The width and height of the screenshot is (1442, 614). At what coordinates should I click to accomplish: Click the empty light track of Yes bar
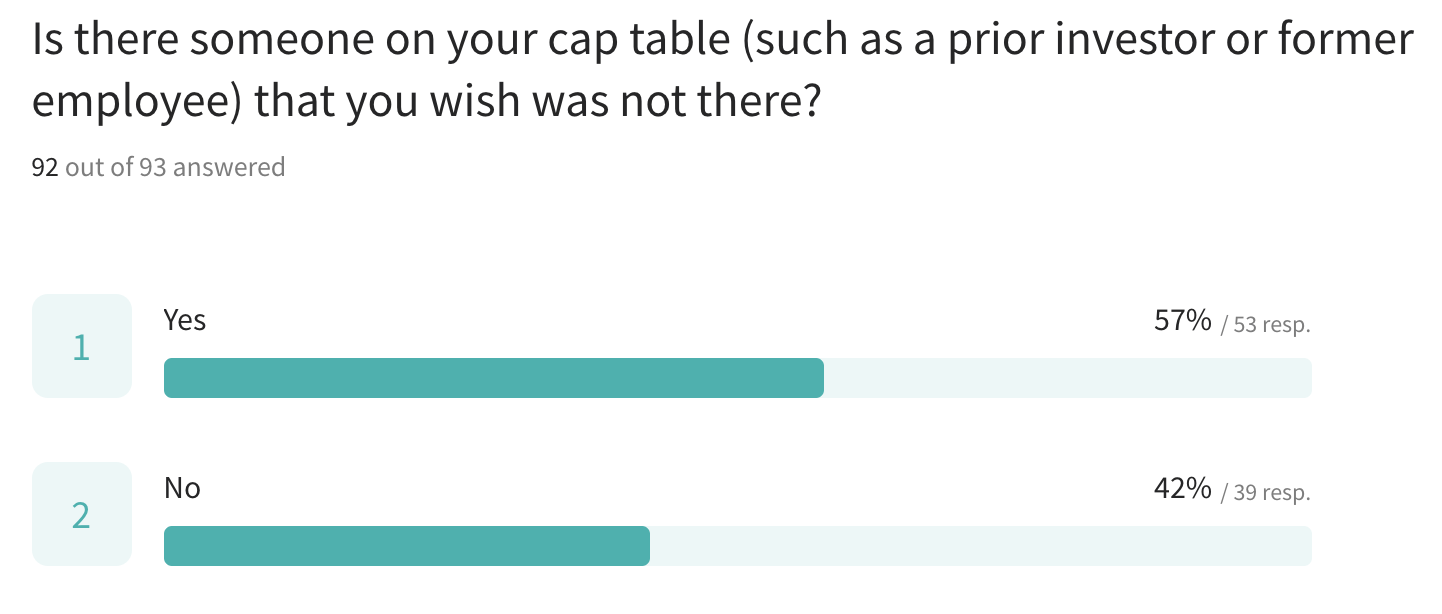pyautogui.click(x=1068, y=378)
